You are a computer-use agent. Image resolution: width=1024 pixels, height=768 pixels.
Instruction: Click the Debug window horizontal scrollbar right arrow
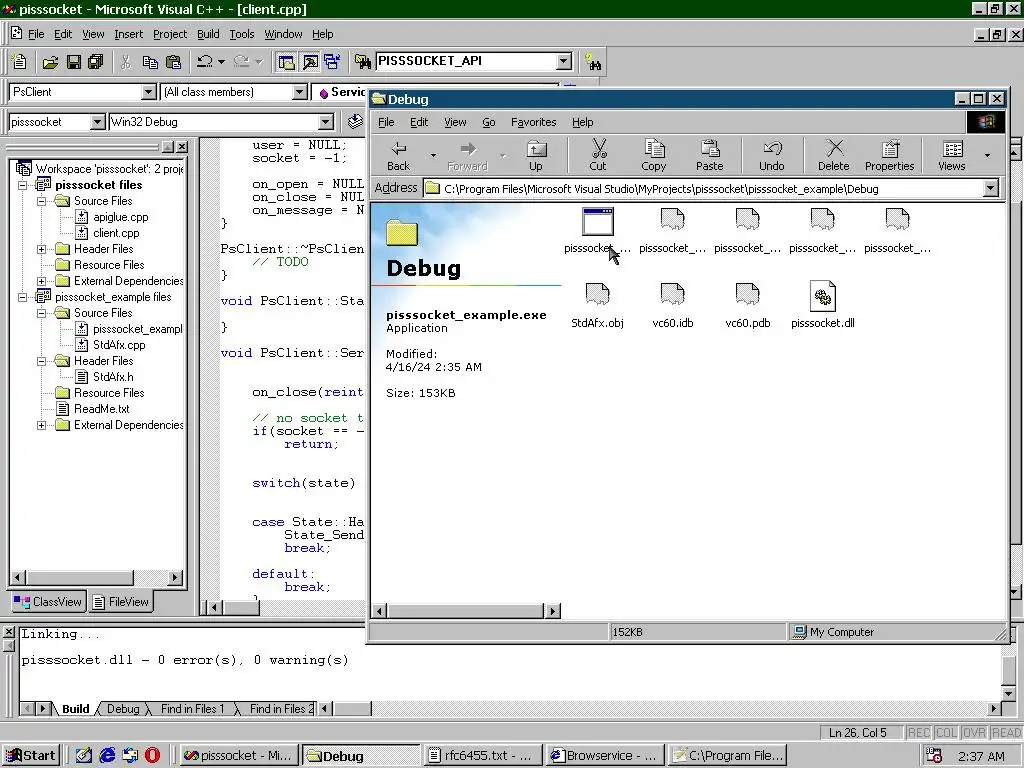[x=552, y=611]
